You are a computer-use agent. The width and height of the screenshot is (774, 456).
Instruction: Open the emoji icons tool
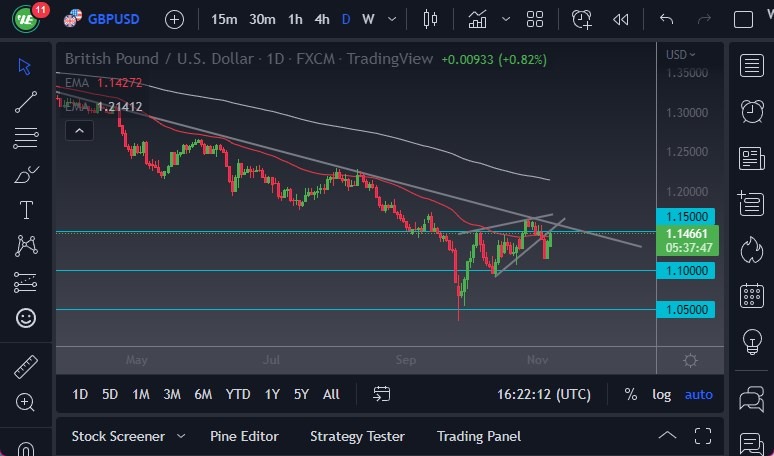26,318
